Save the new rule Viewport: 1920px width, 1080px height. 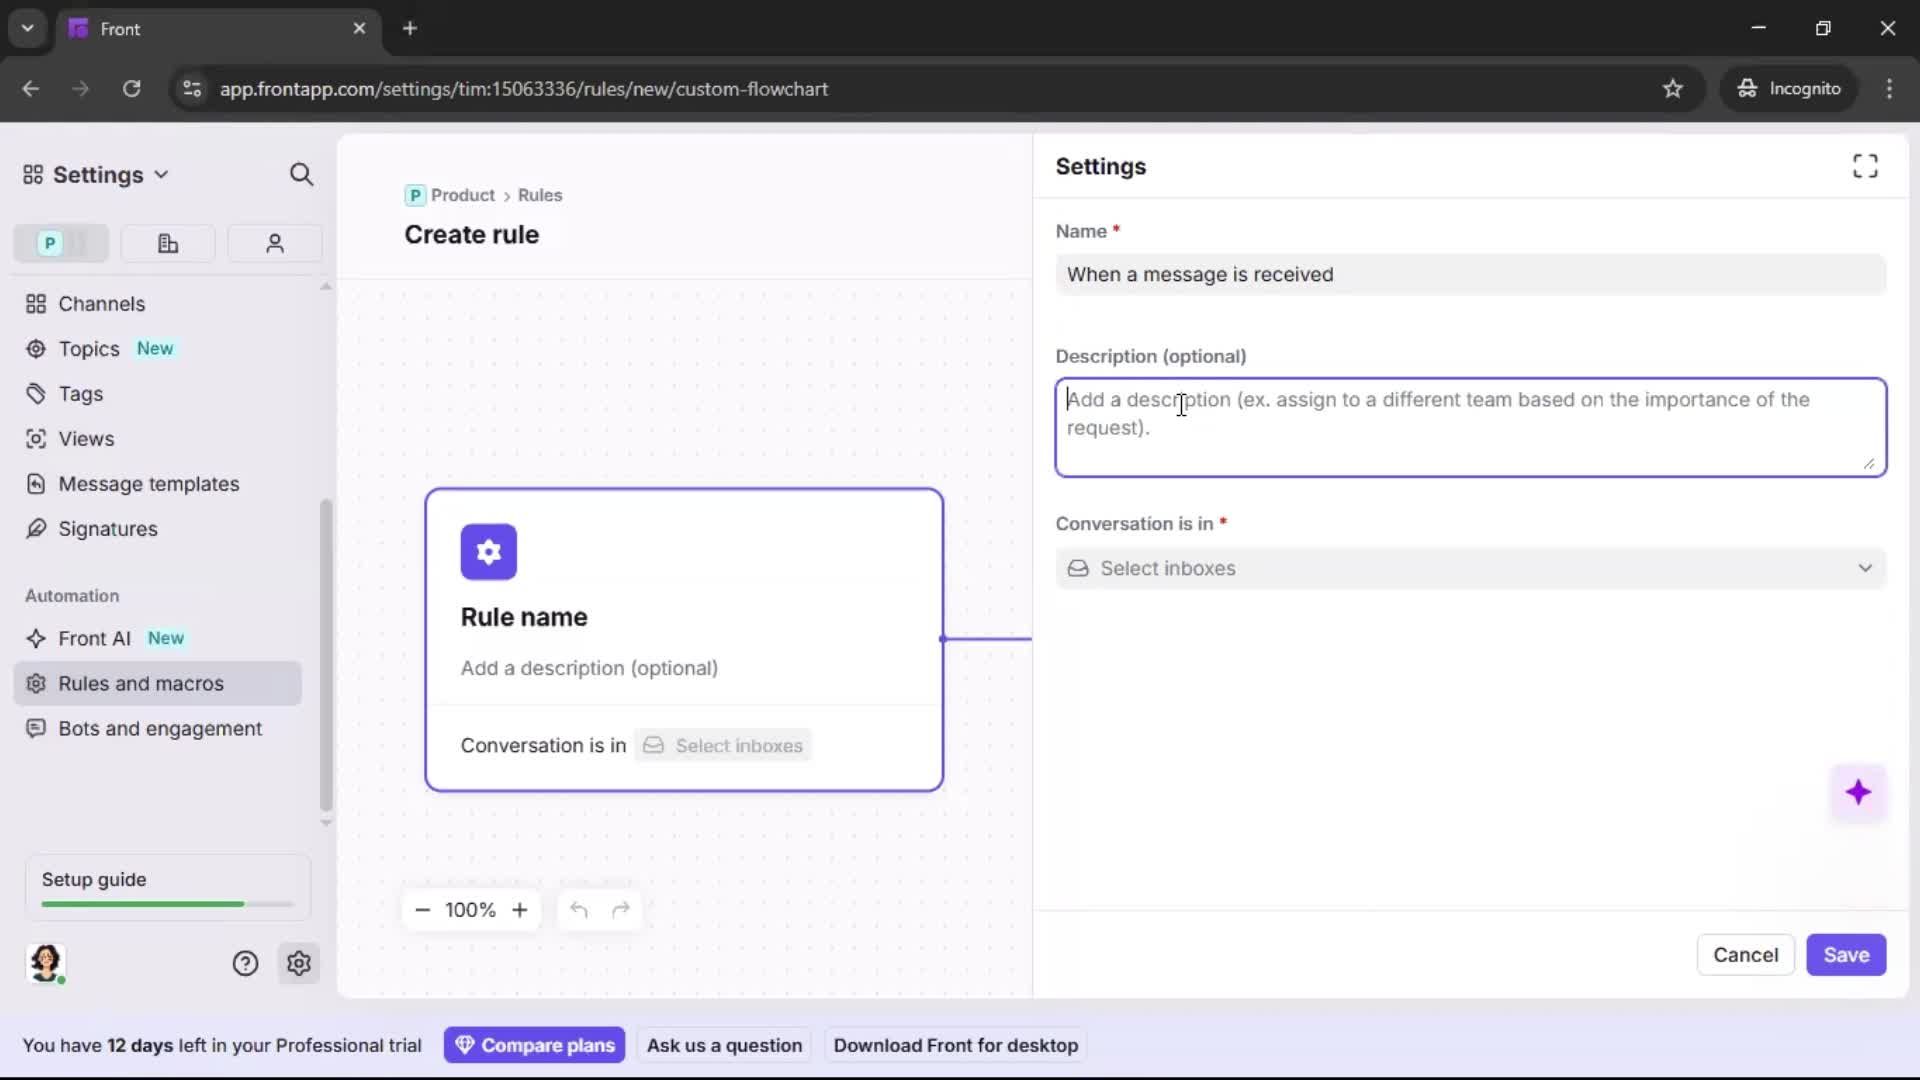point(1847,955)
